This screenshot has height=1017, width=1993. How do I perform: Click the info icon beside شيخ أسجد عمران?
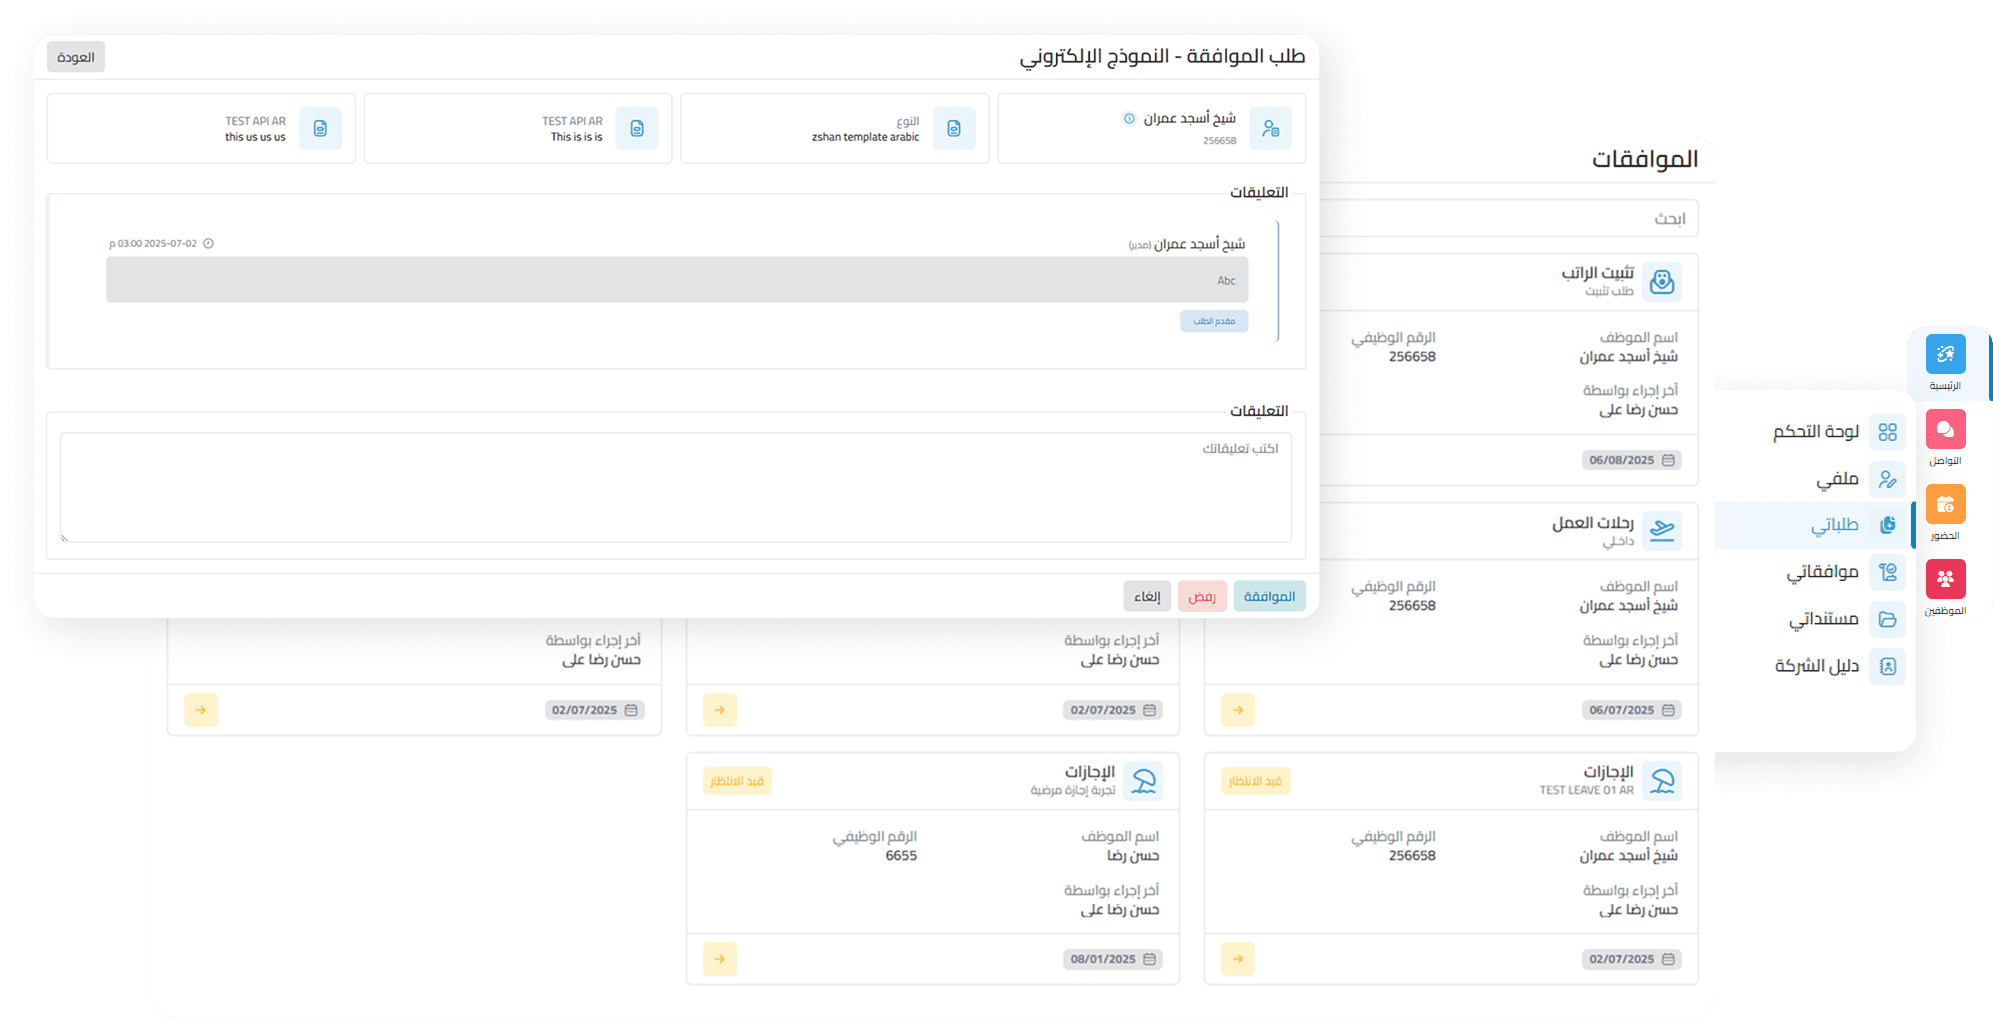pos(1129,119)
